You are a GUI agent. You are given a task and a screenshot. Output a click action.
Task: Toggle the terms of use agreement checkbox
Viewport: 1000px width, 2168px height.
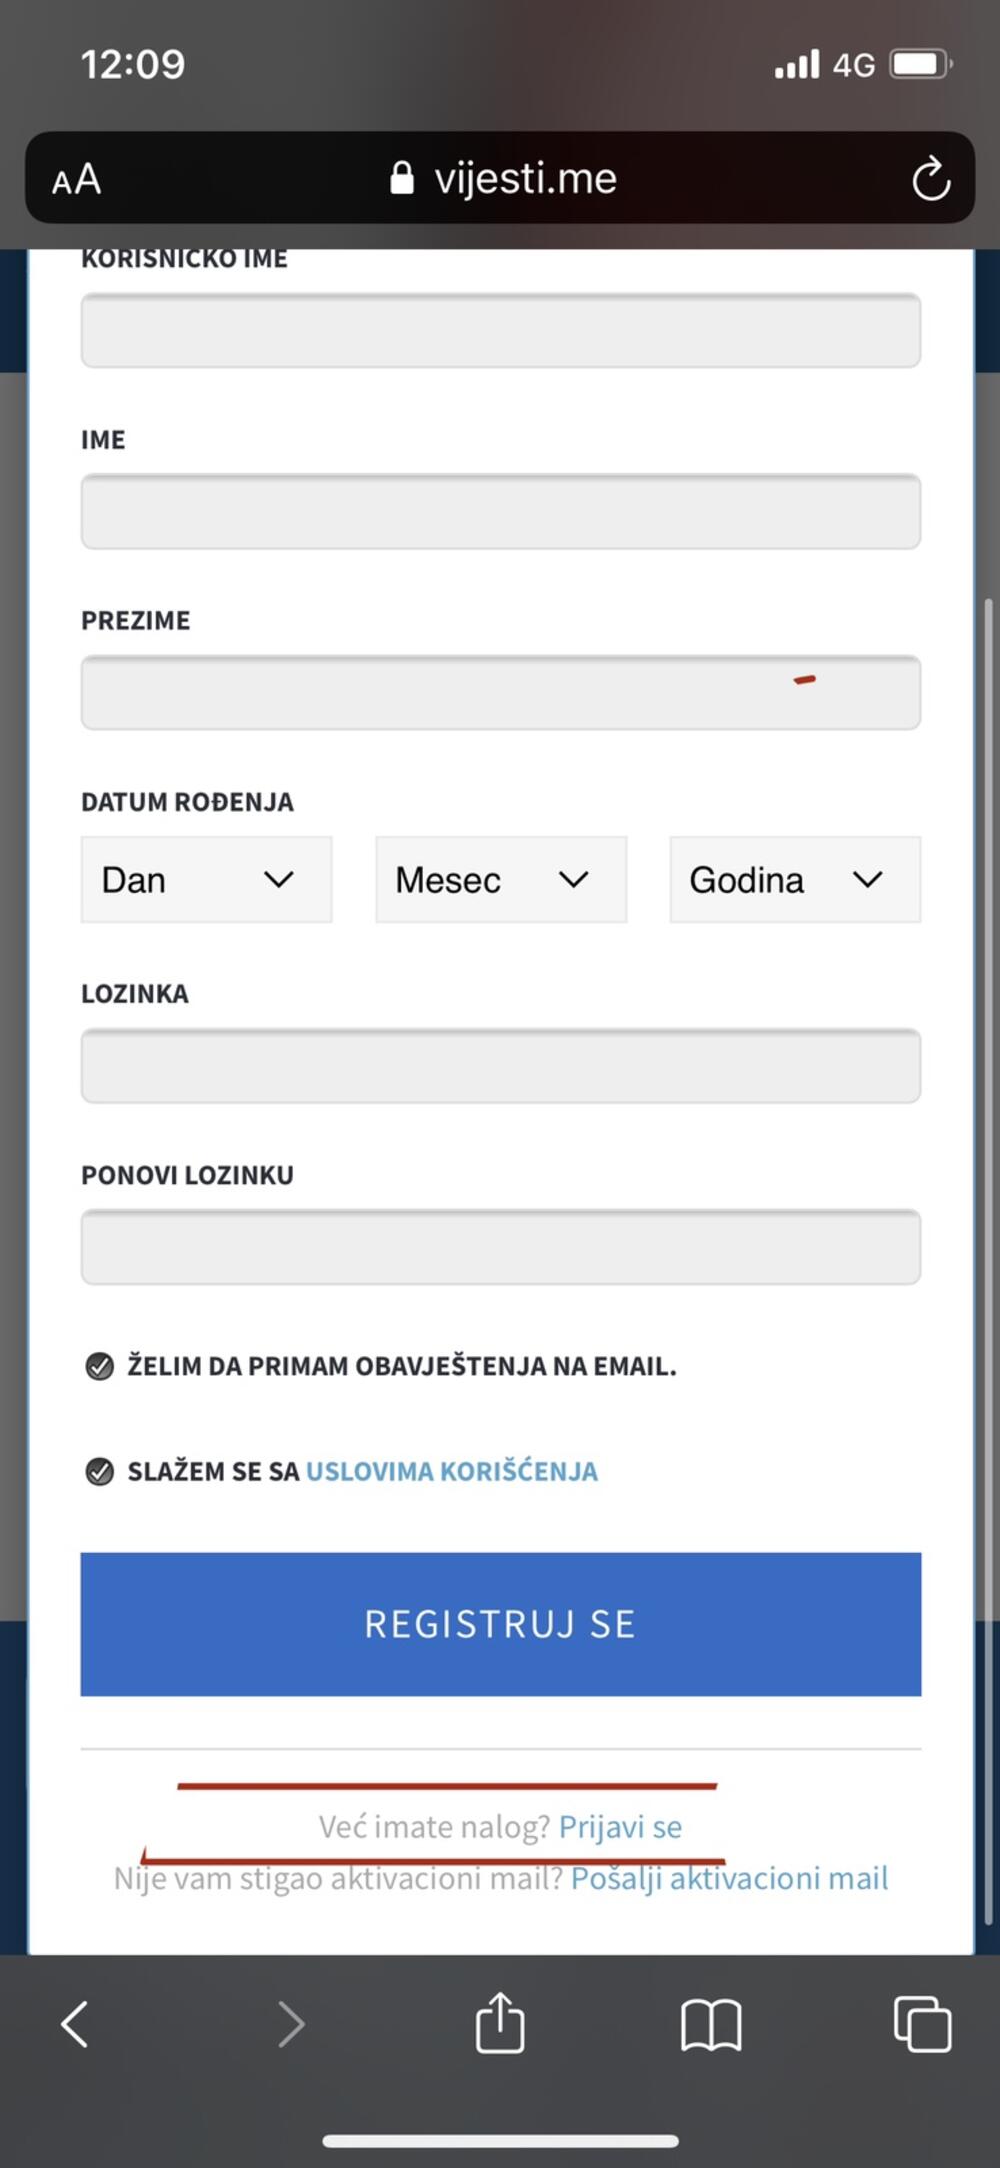point(100,1471)
